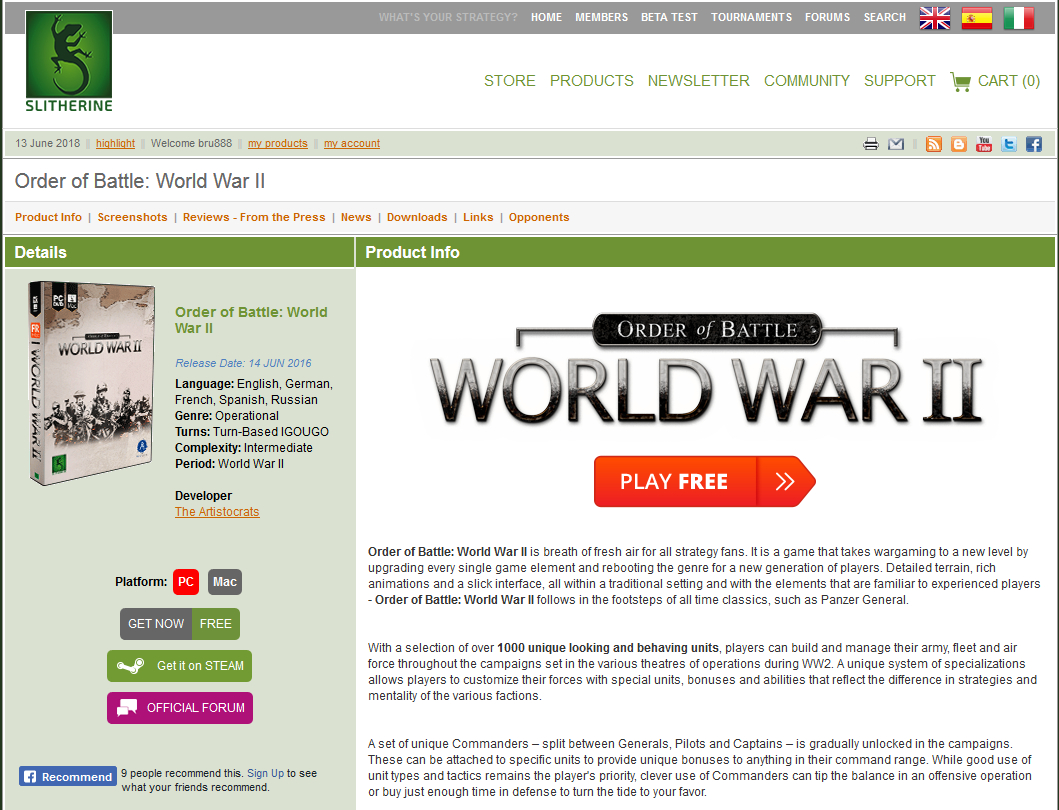Open the YouTube icon link
Image resolution: width=1059 pixels, height=810 pixels.
pyautogui.click(x=984, y=144)
